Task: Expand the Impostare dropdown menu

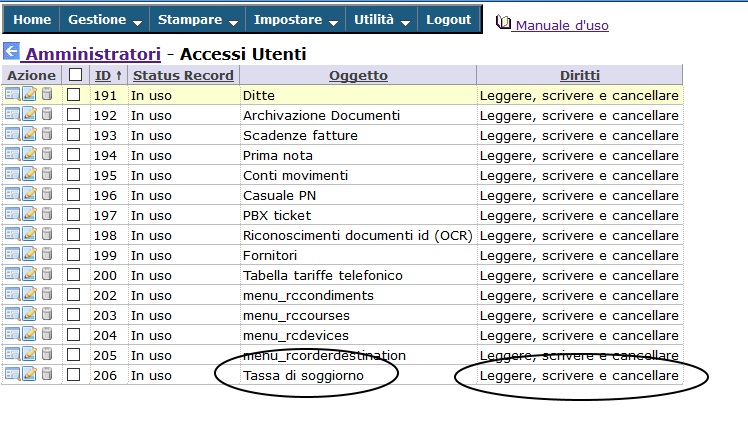Action: 294,20
